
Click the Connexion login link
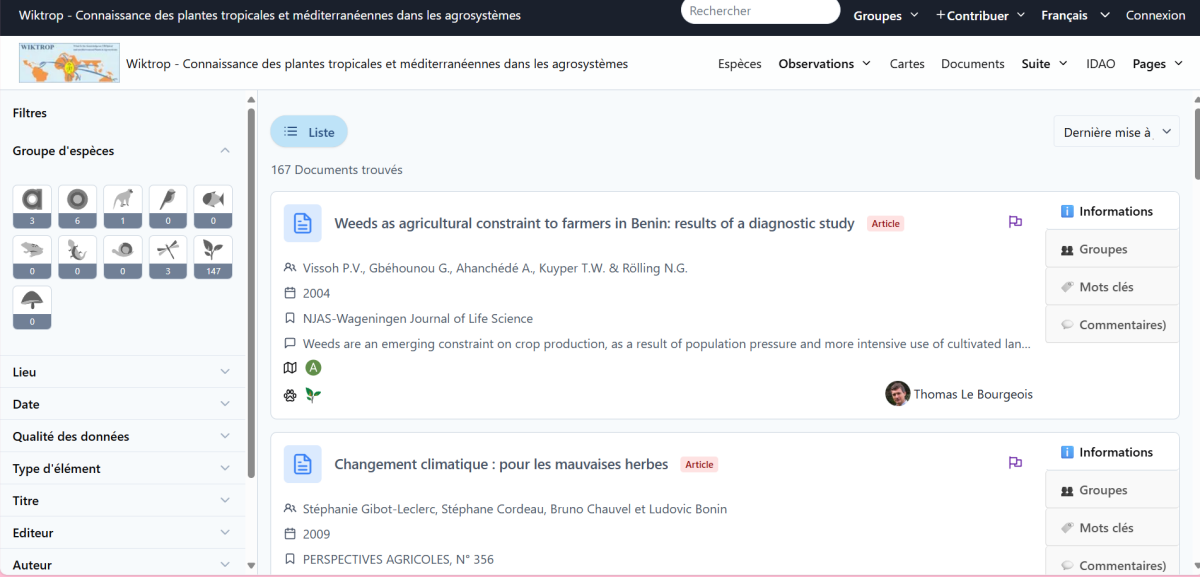[1155, 15]
